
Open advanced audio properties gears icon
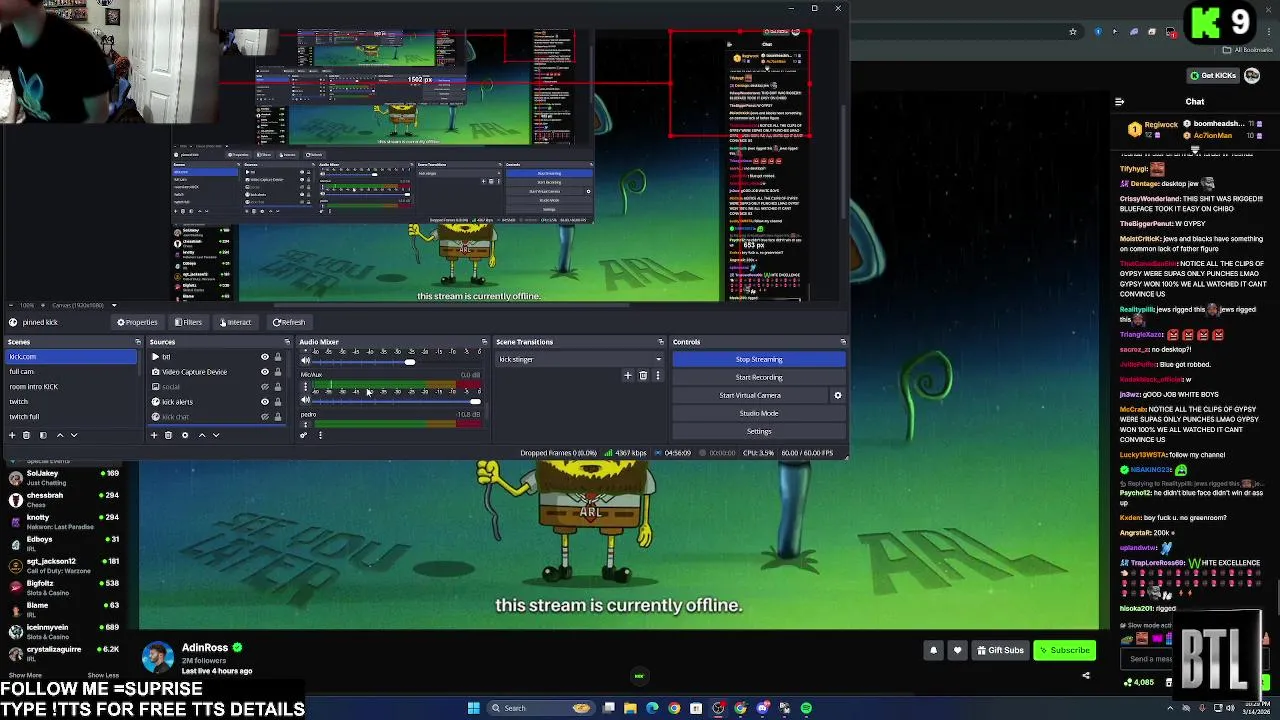[x=304, y=435]
